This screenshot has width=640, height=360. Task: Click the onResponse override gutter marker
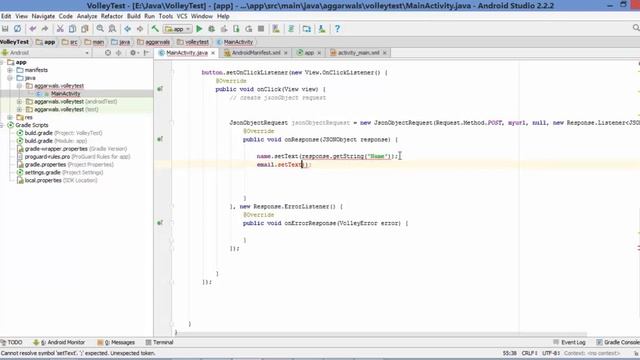click(160, 139)
